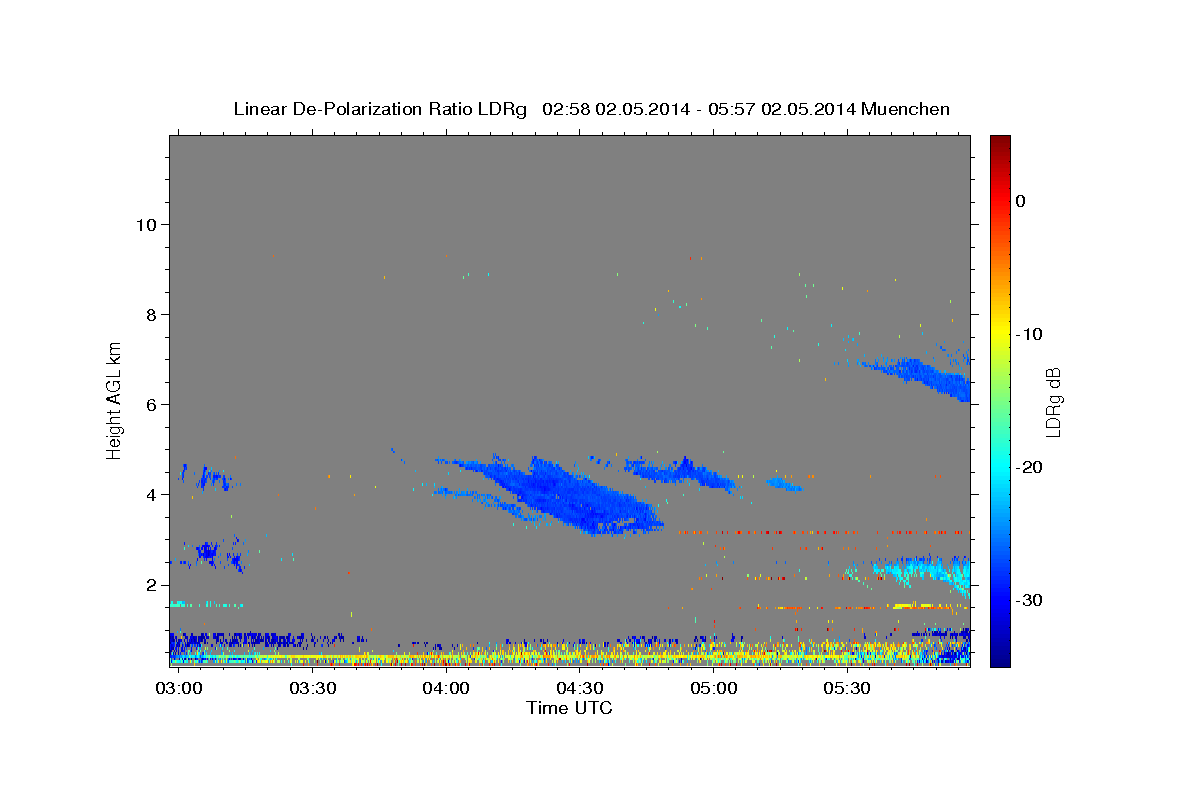This screenshot has width=1200, height=800.
Task: Click the colorbar value -10
Action: 1030,334
